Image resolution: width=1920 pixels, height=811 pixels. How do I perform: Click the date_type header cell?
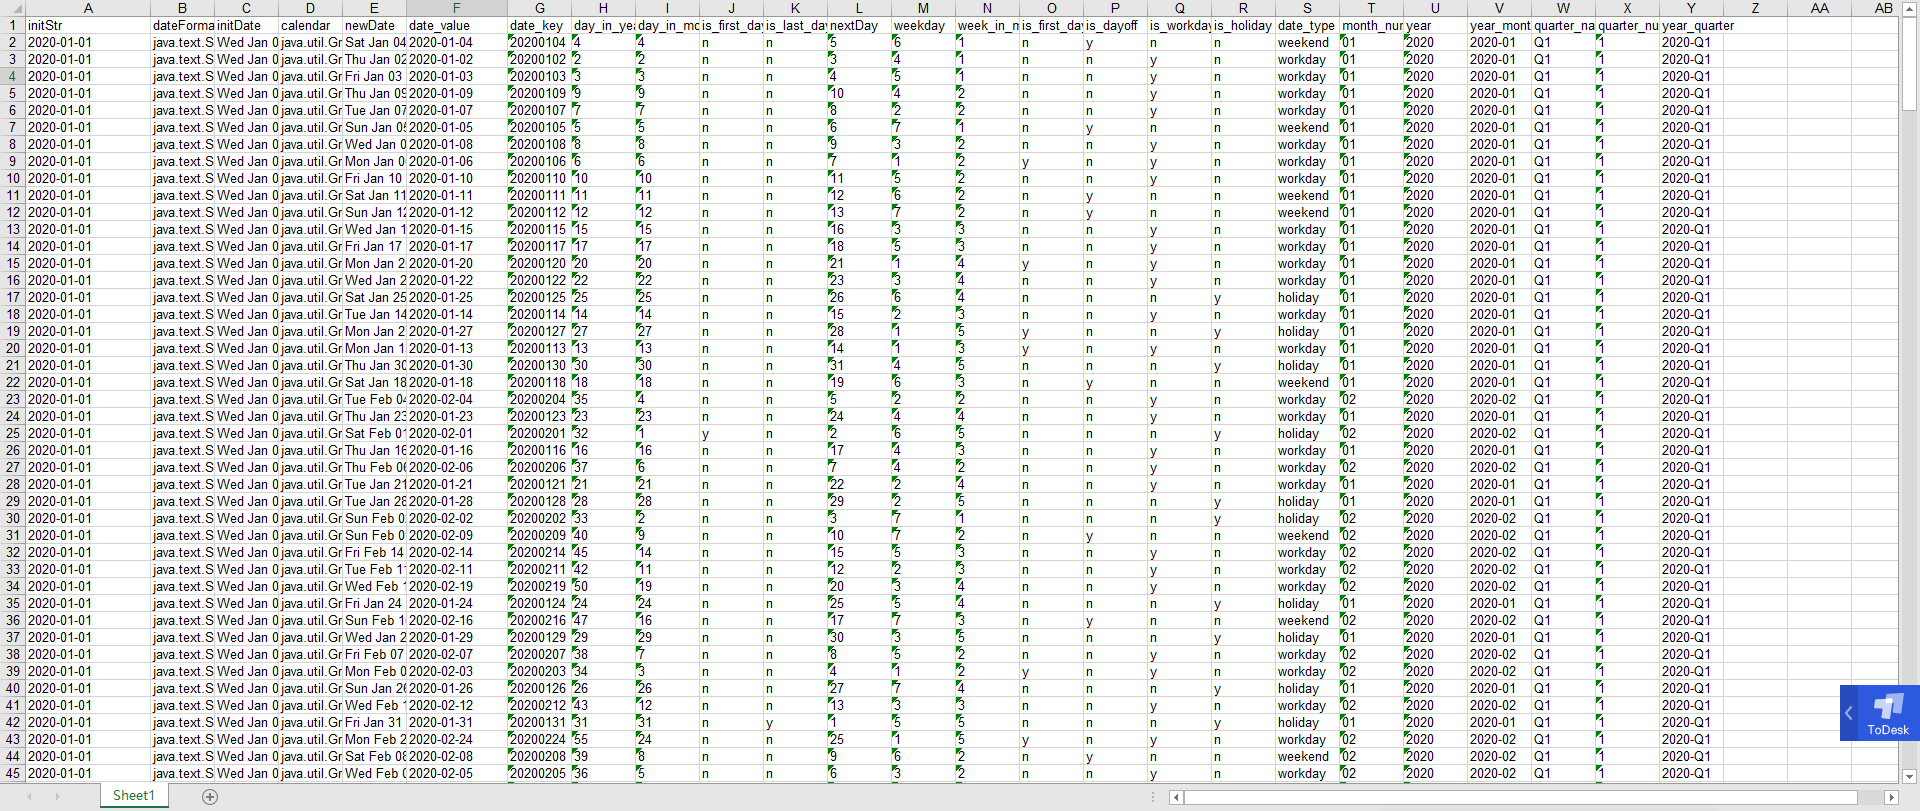[1307, 25]
